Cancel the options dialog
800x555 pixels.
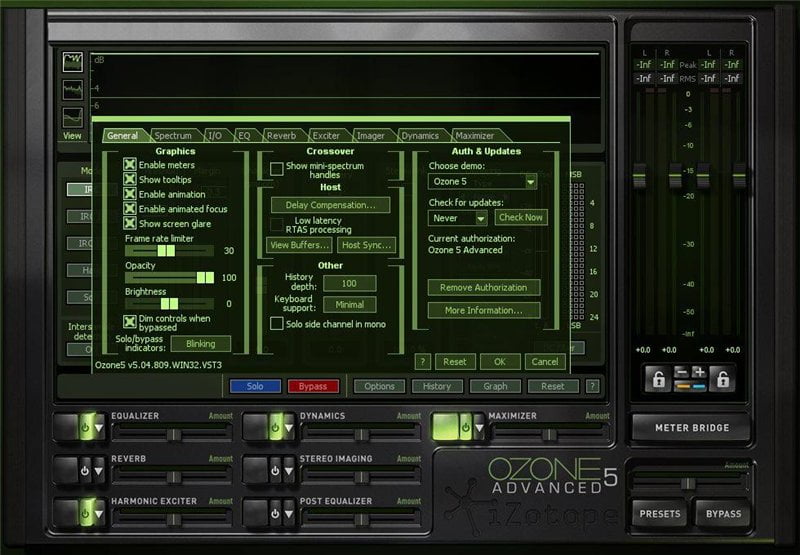coord(545,362)
